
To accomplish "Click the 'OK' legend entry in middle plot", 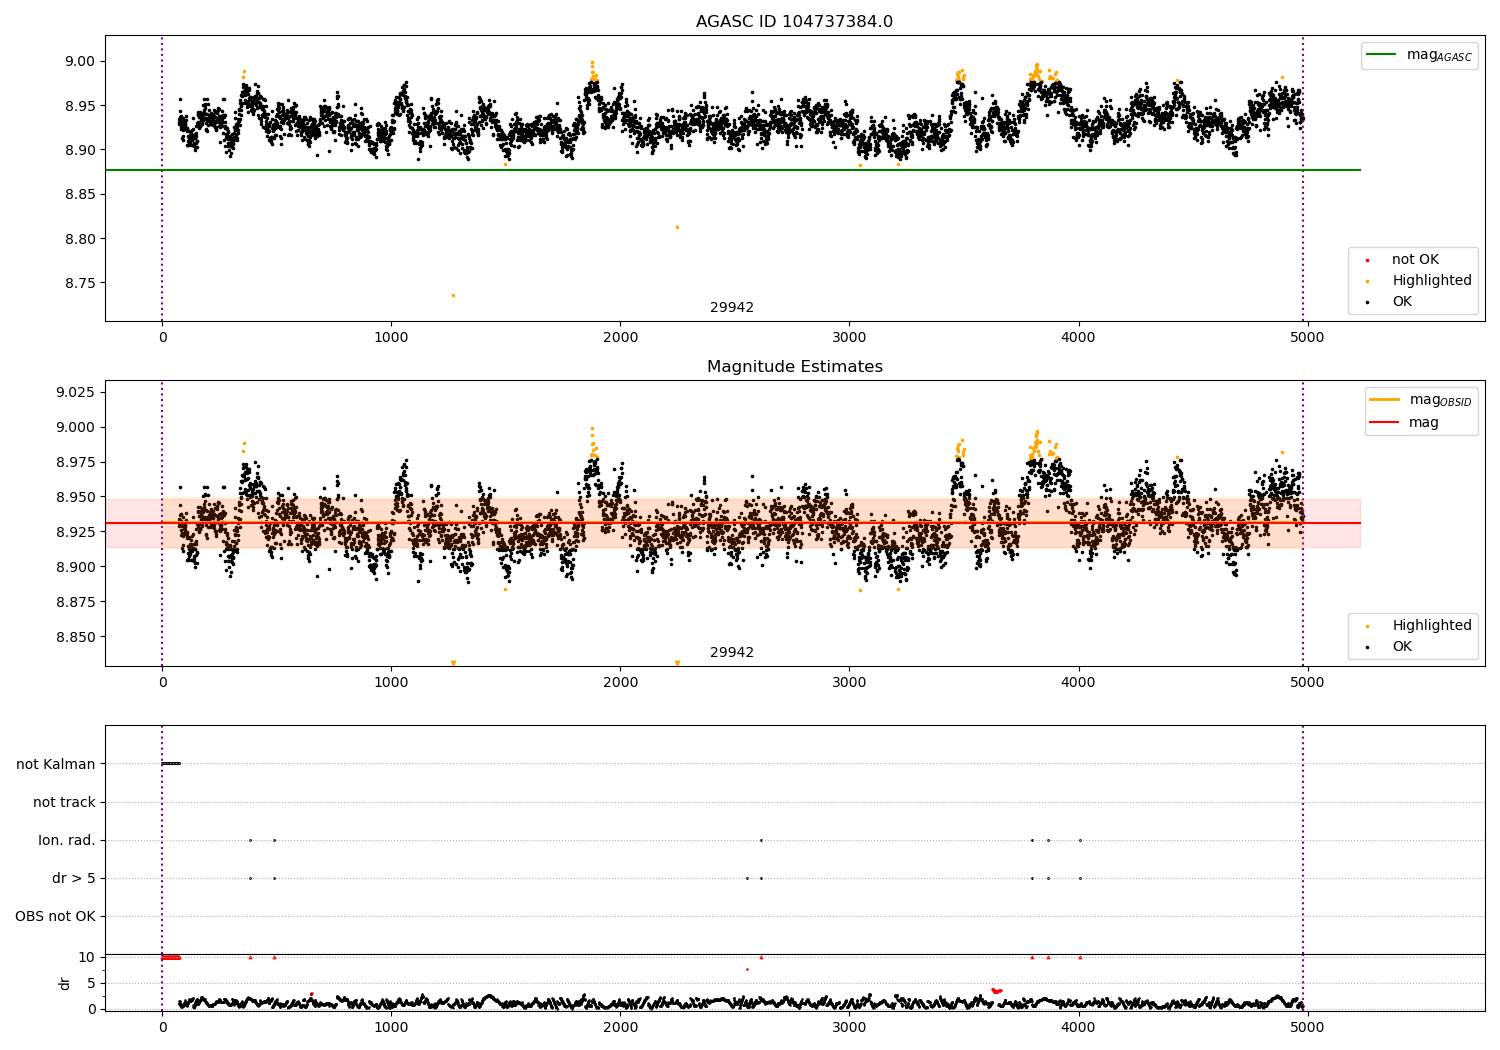I will [1390, 647].
